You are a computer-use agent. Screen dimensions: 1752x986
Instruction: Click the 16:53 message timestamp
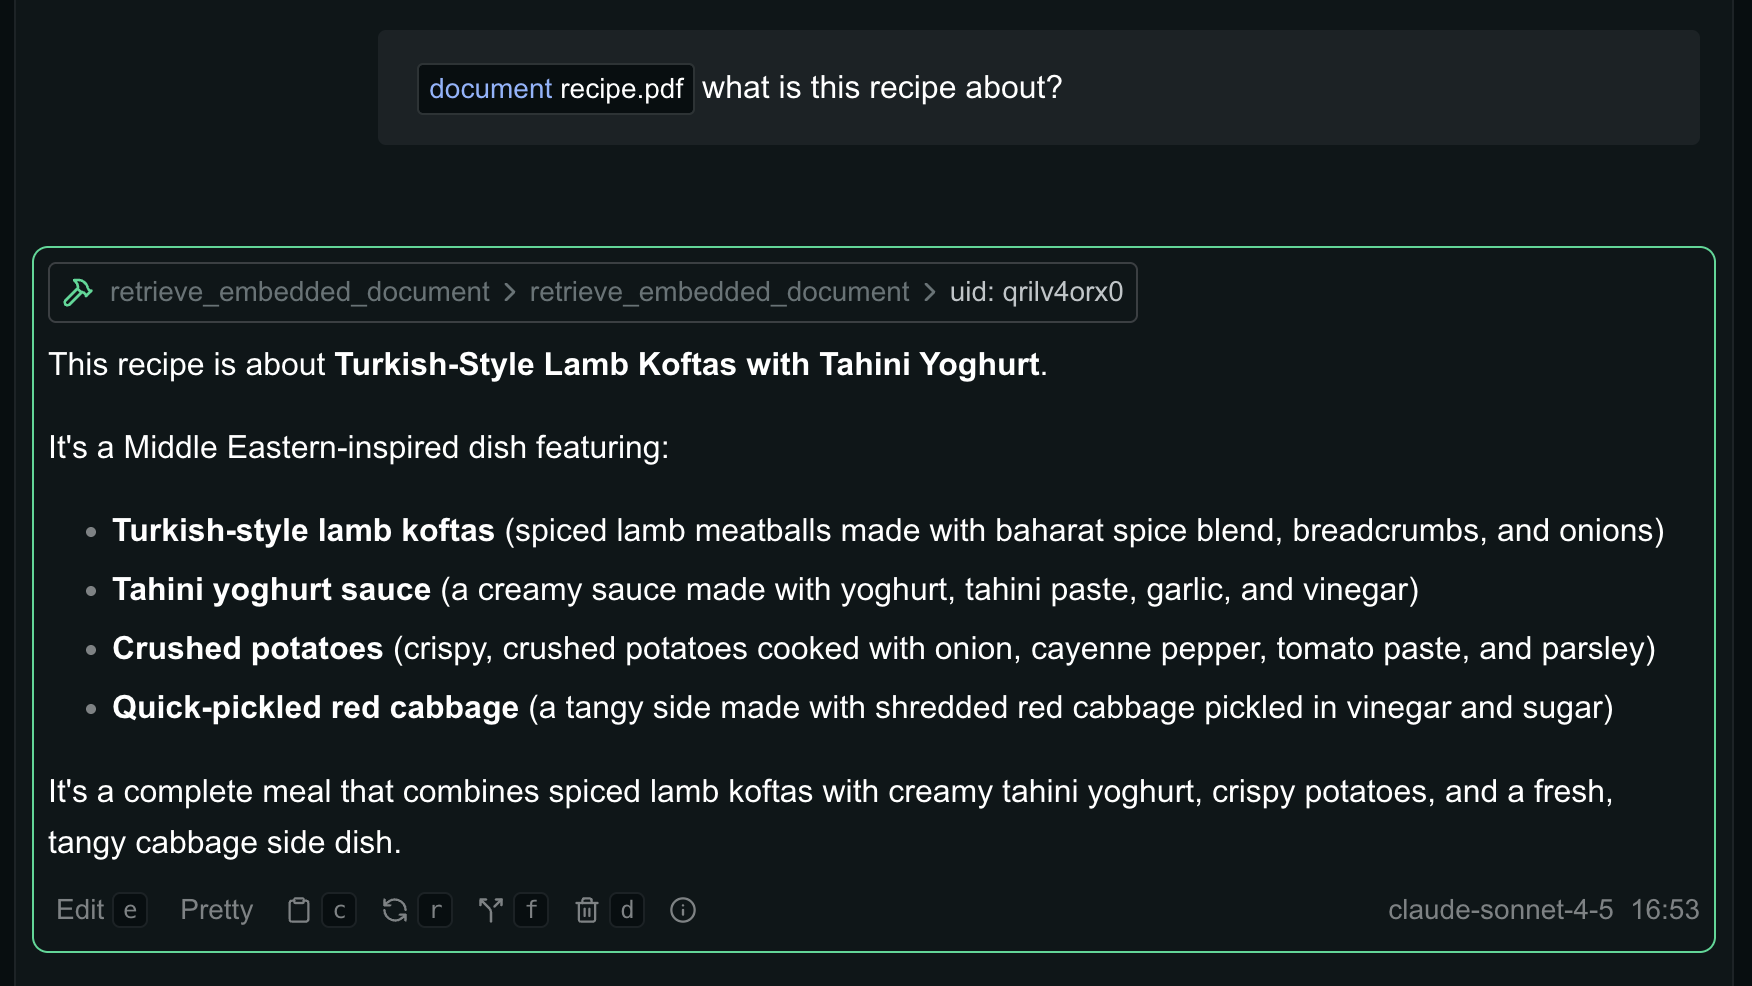click(1665, 910)
